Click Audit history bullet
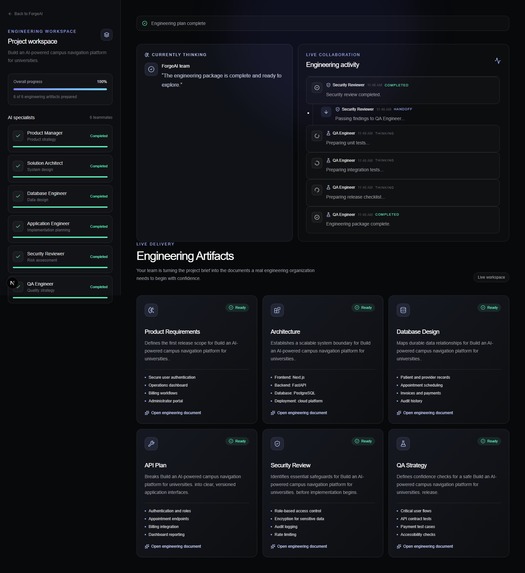 coord(411,401)
